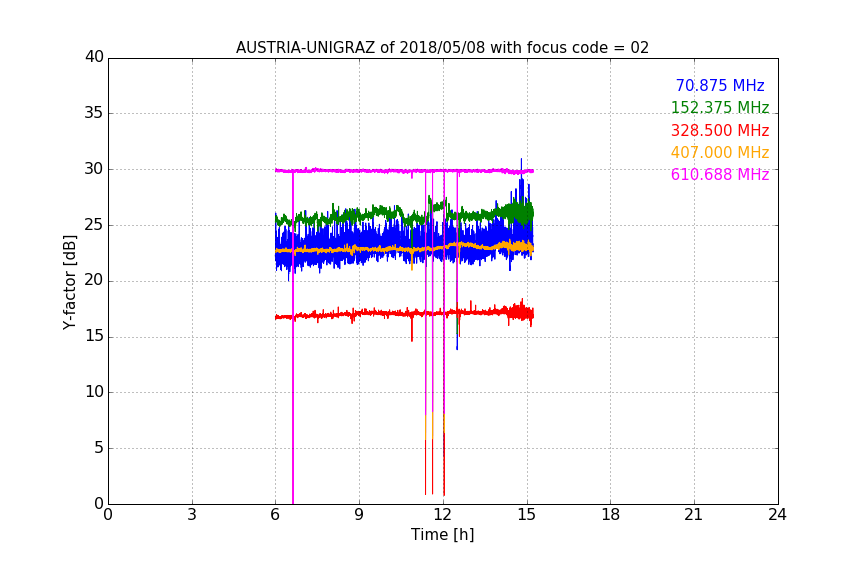The width and height of the screenshot is (864, 576).
Task: Click the Time [h] axis label
Action: point(442,534)
